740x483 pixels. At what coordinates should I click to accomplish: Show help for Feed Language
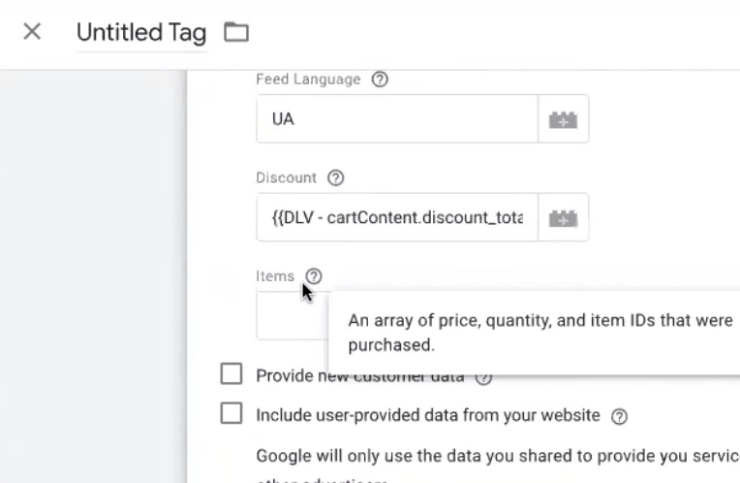379,80
